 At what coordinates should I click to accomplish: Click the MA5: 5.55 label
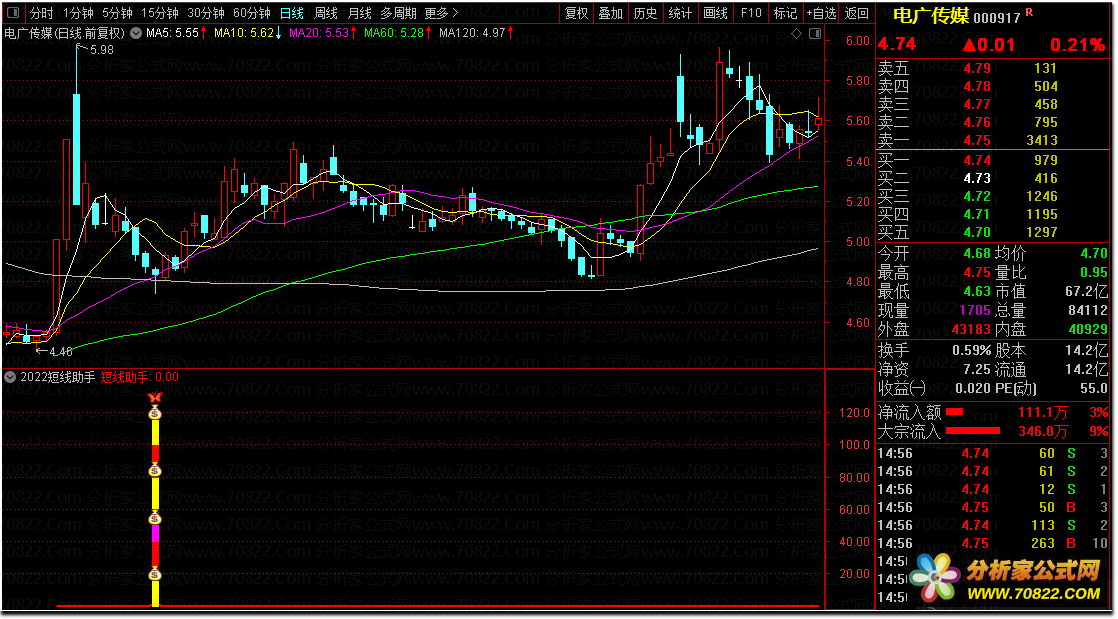click(x=172, y=33)
